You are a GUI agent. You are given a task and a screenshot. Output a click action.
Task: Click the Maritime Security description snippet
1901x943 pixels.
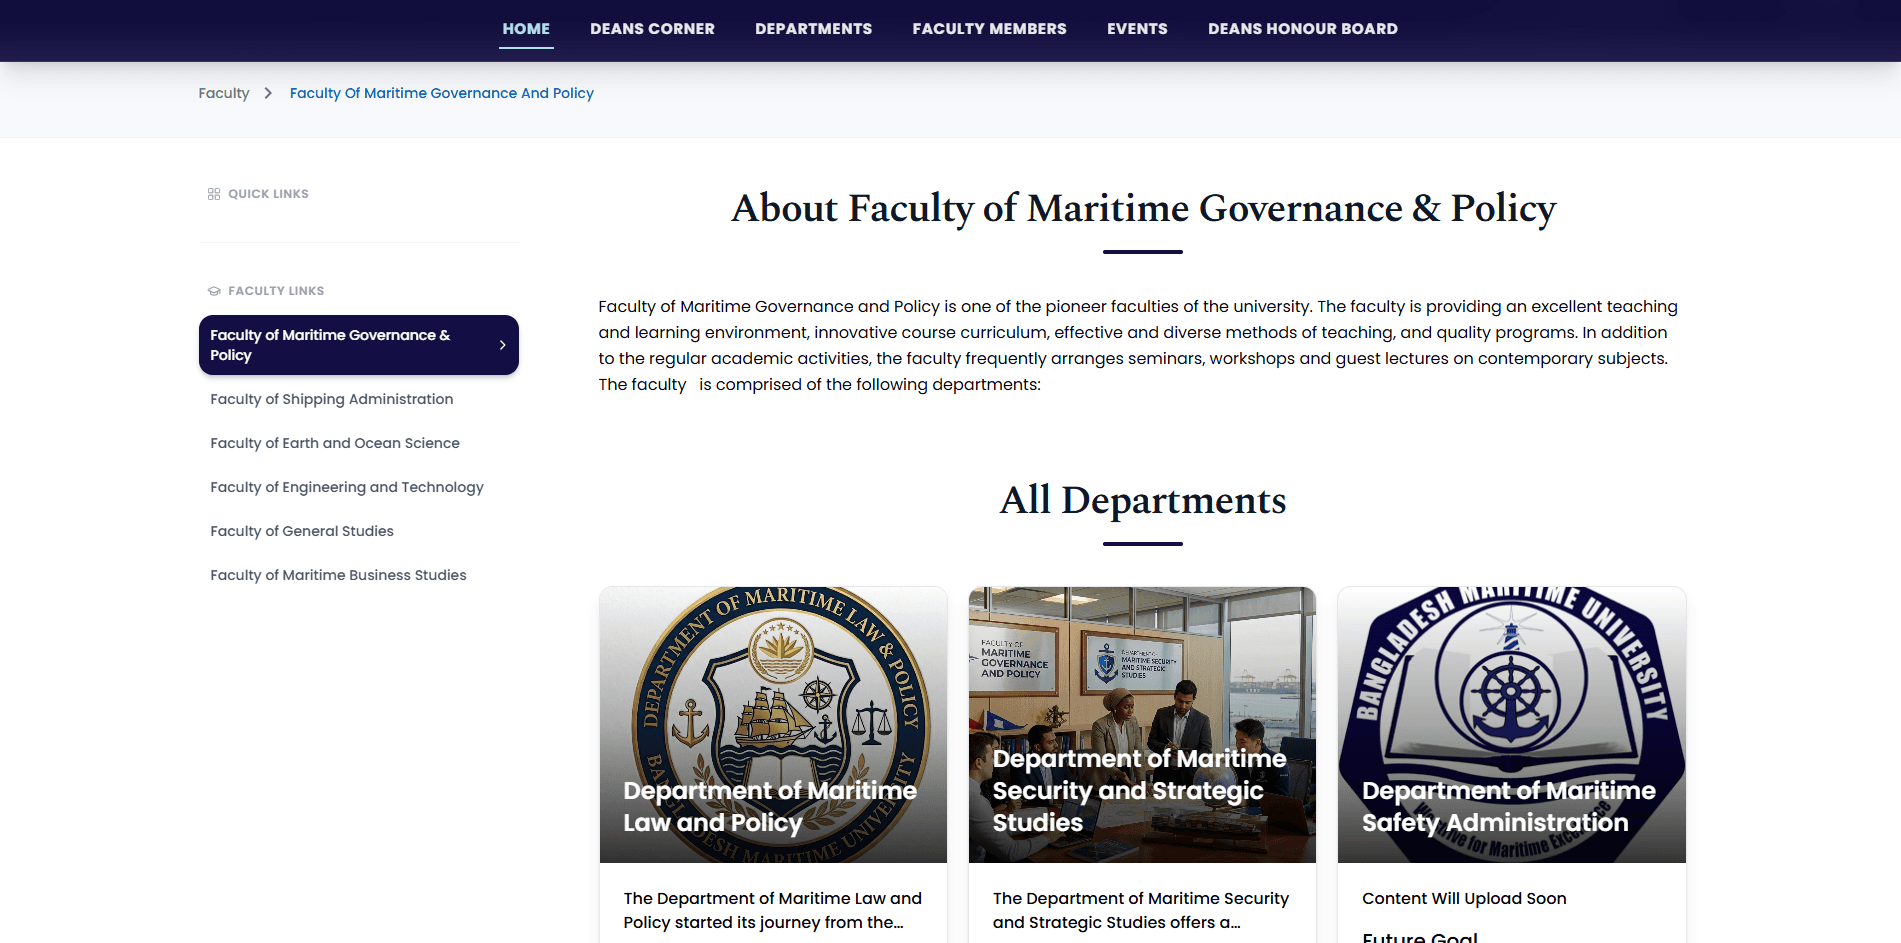[1141, 910]
